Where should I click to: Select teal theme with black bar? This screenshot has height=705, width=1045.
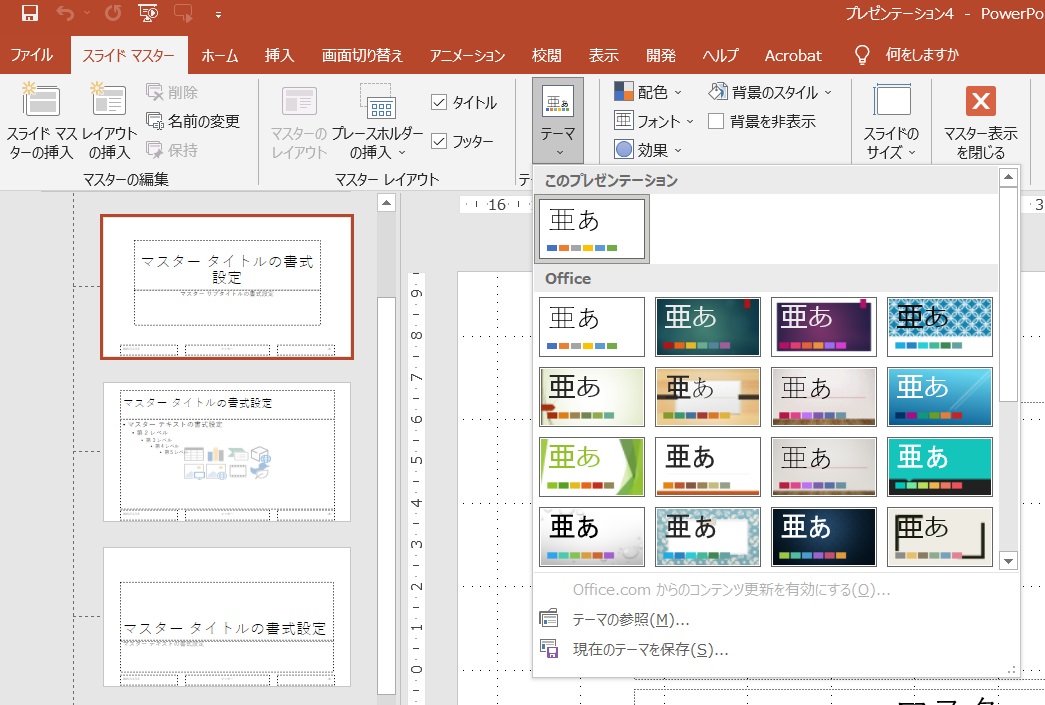(940, 466)
